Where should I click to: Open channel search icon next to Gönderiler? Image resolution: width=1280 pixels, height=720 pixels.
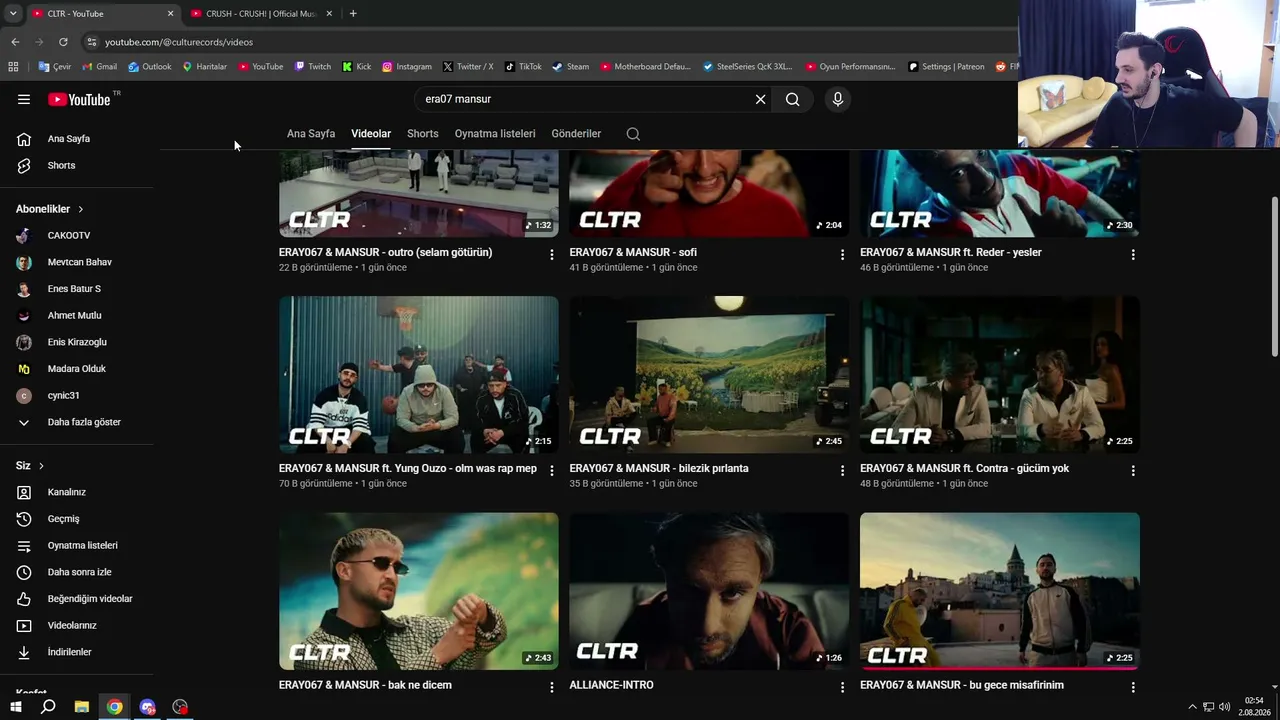[x=633, y=134]
